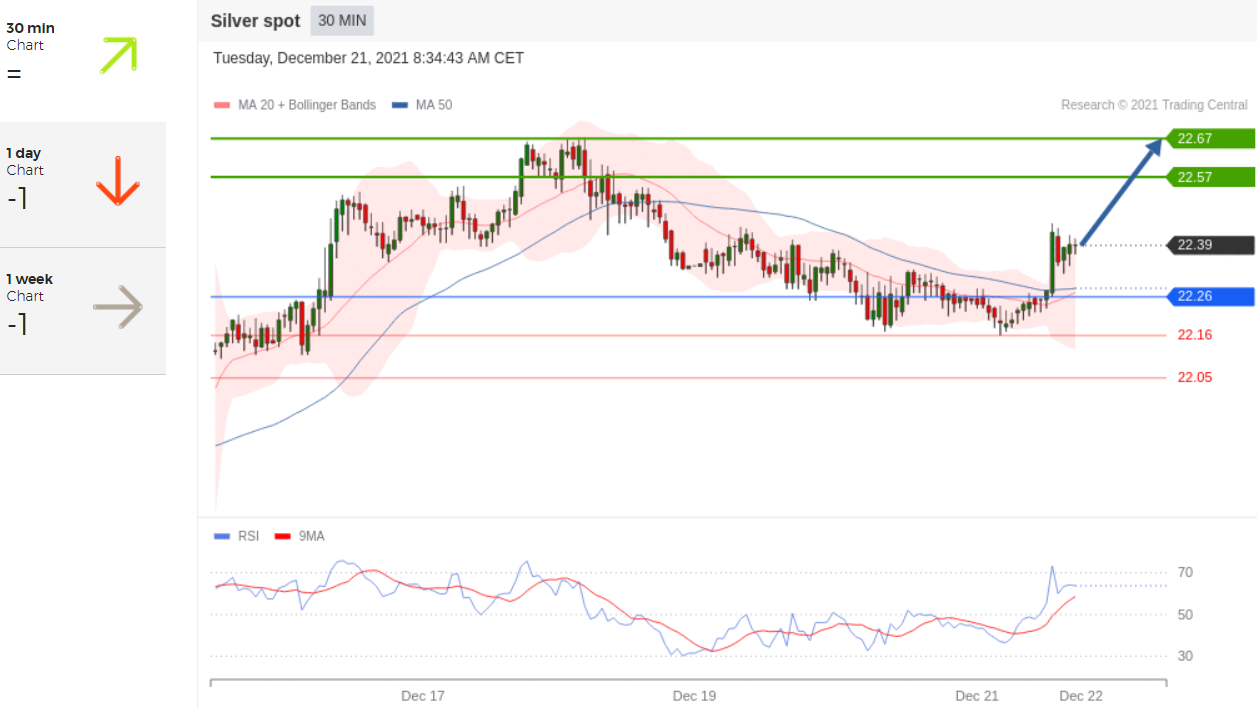Click the Dec 19 axis date

(x=694, y=696)
